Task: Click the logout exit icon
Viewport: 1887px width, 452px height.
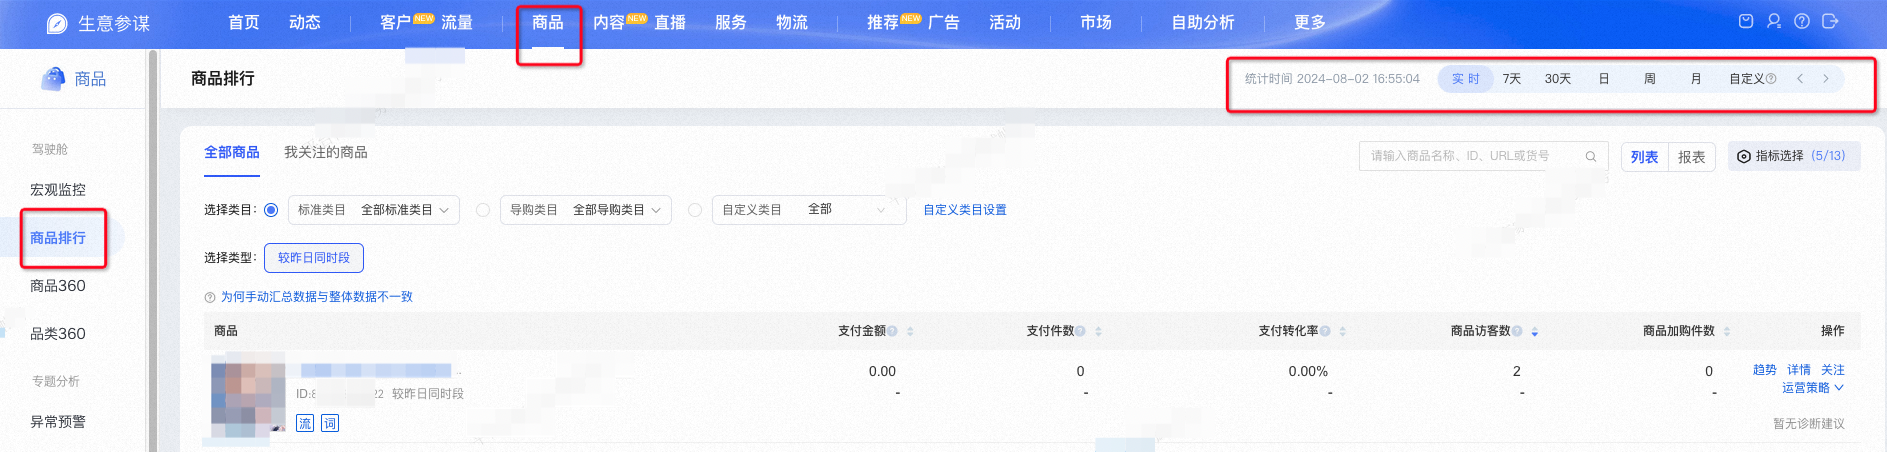Action: pos(1830,21)
